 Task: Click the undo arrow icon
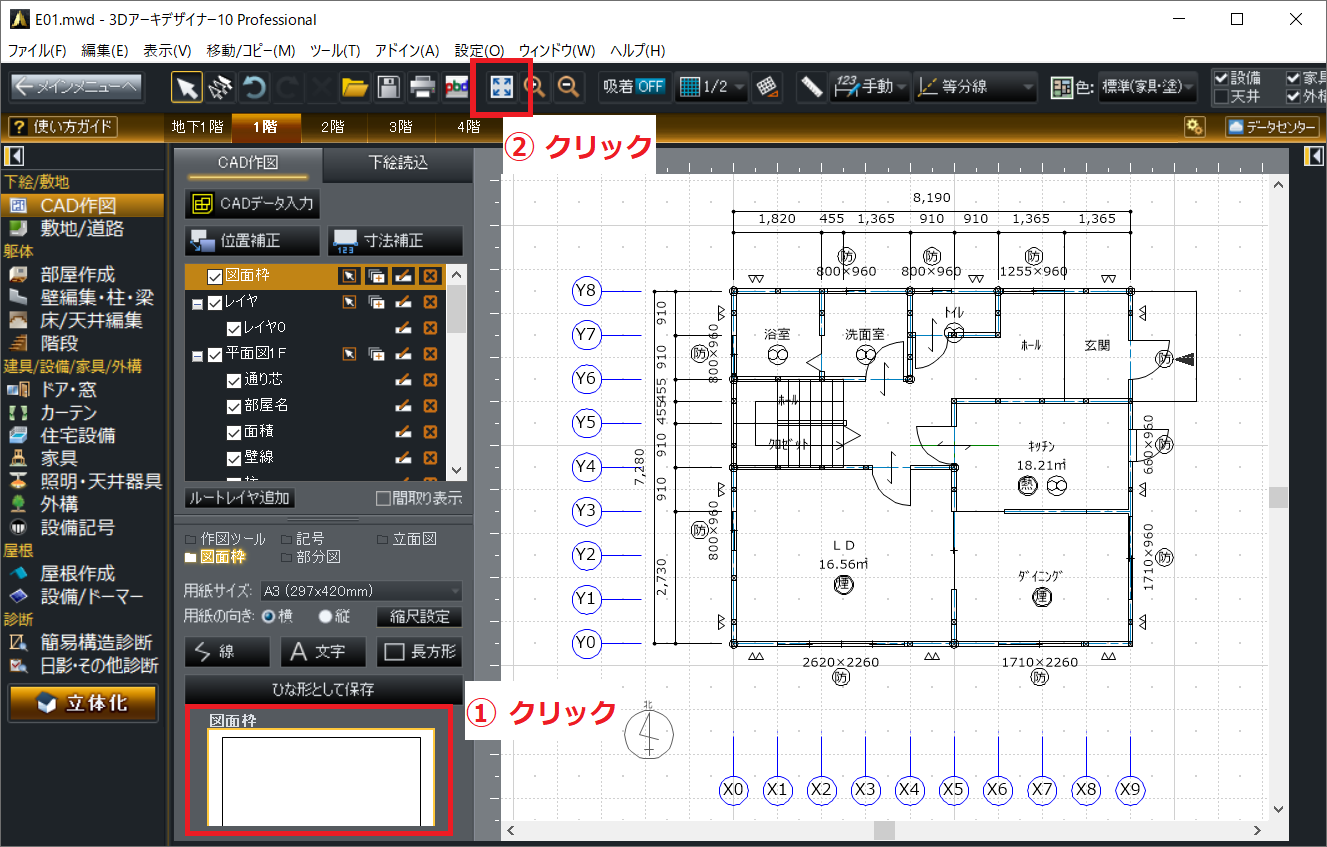click(254, 87)
